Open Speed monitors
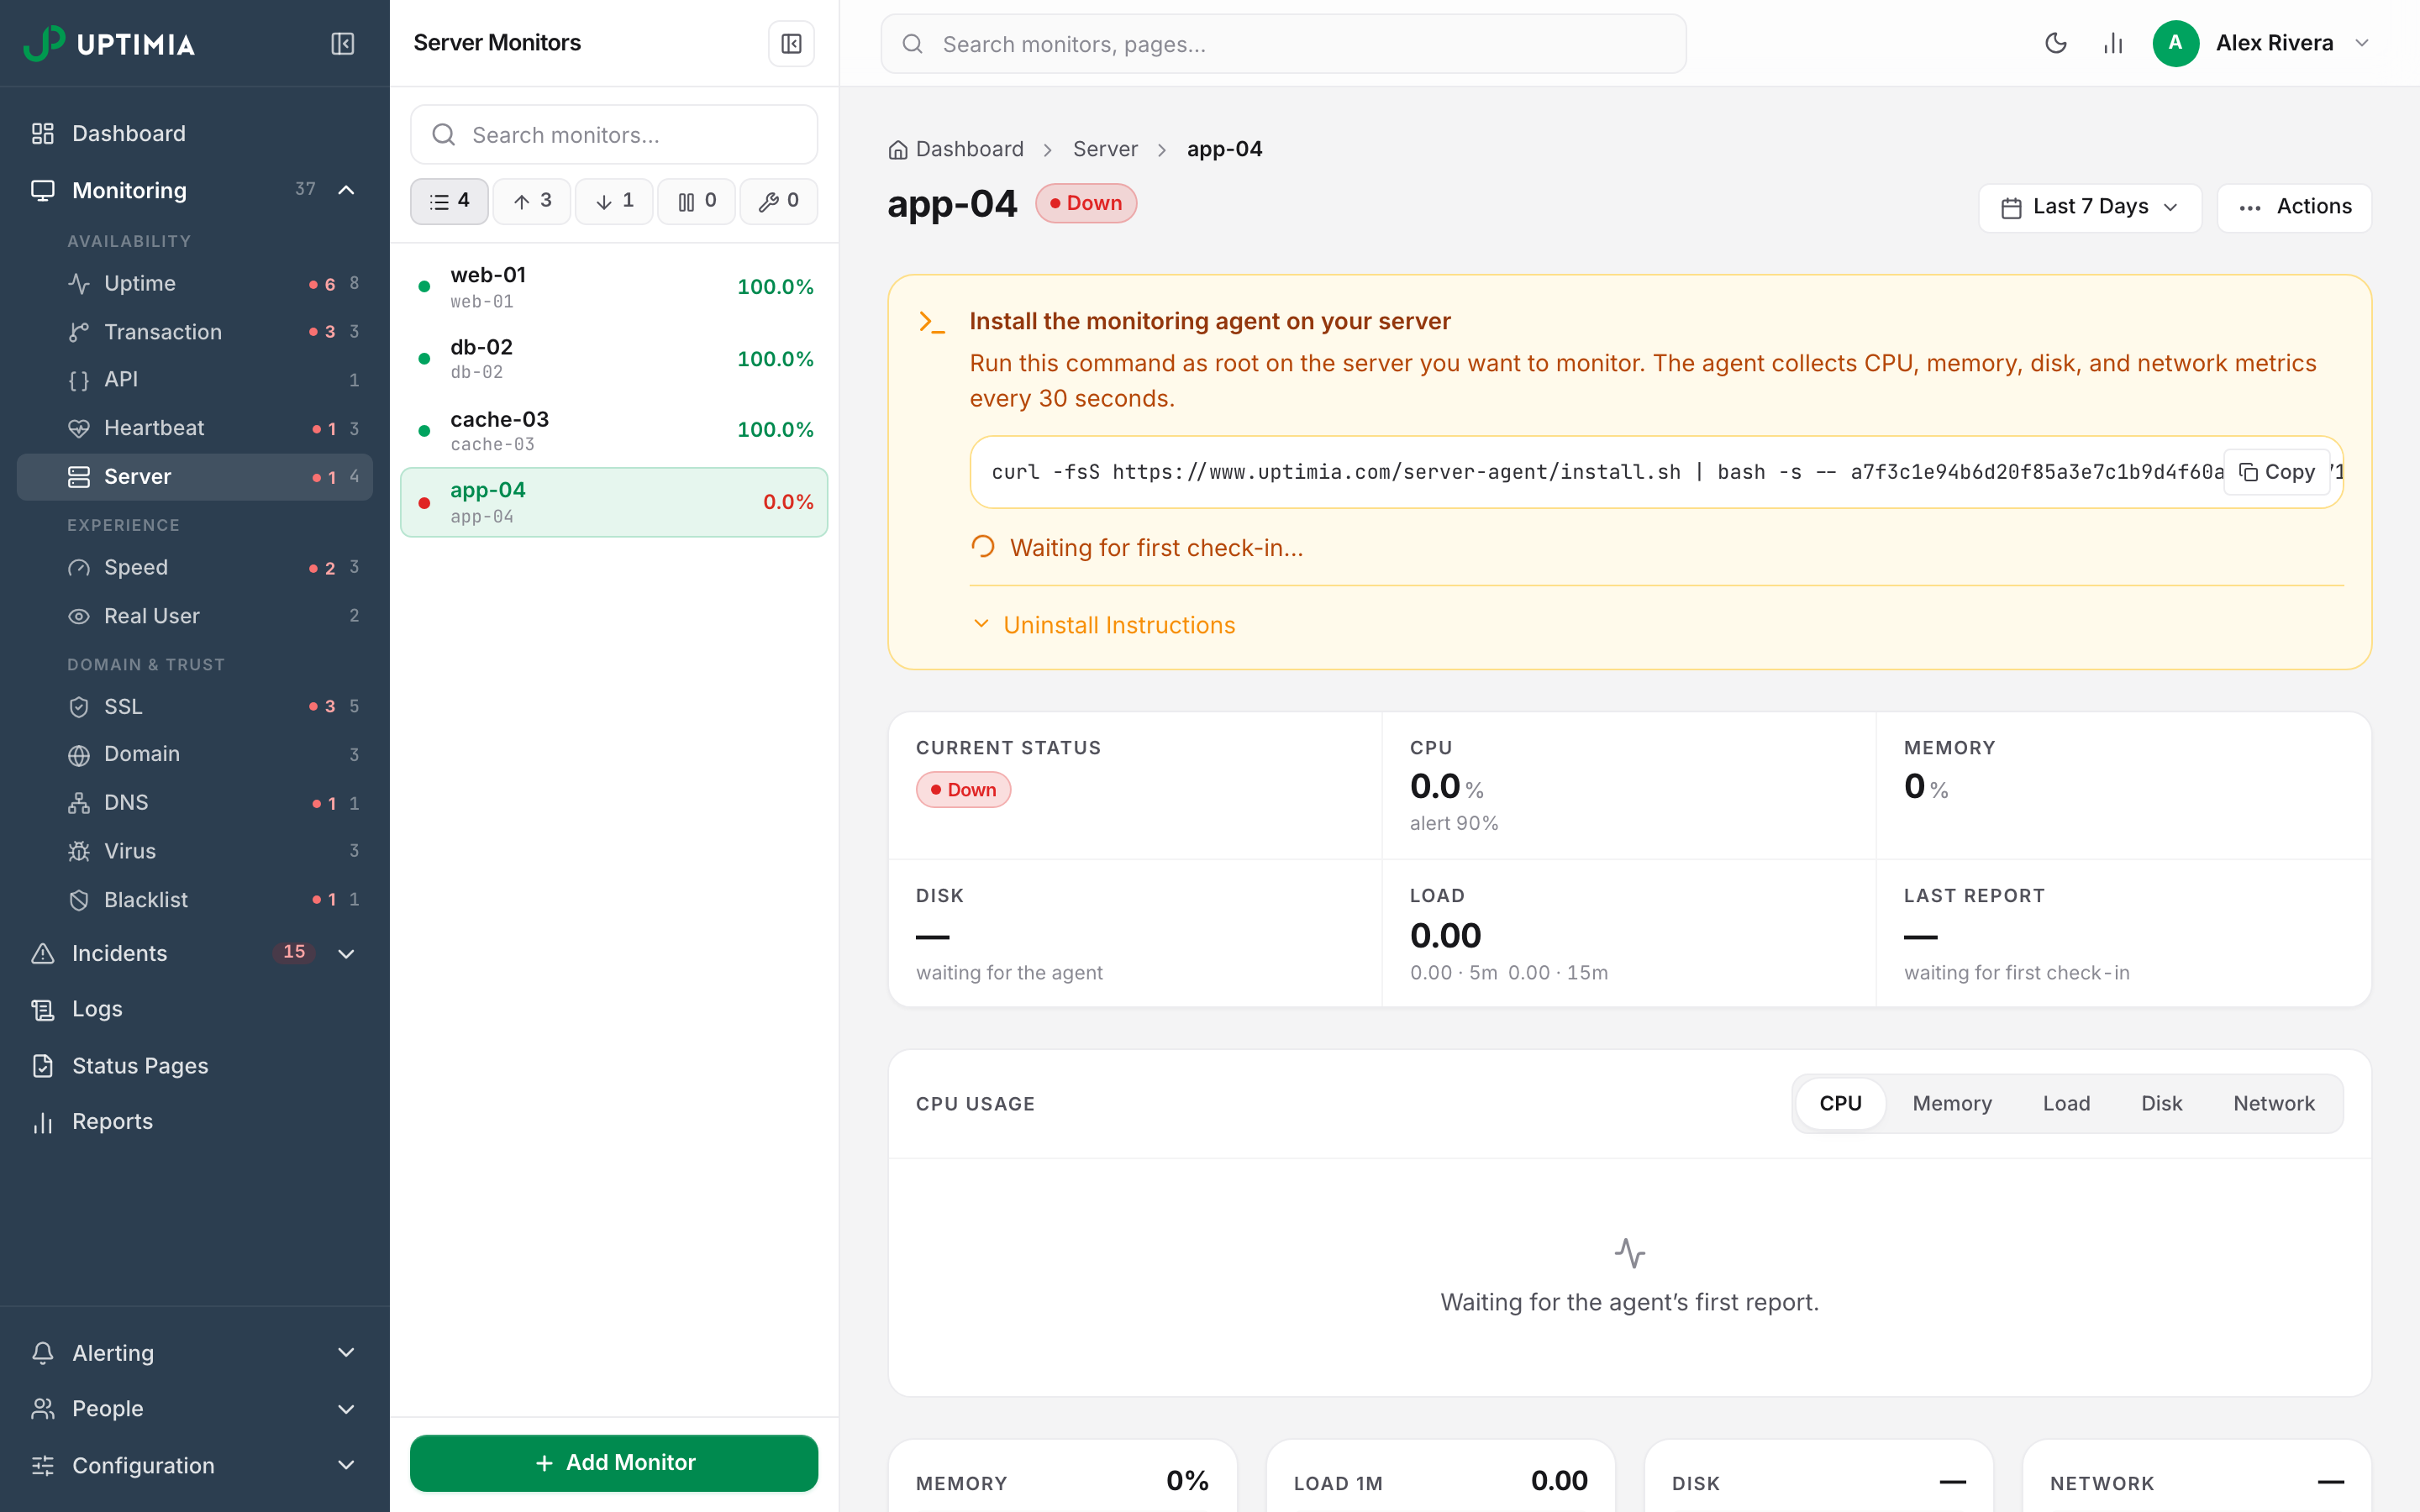Screen dimensions: 2420x1512 pyautogui.click(x=195, y=567)
